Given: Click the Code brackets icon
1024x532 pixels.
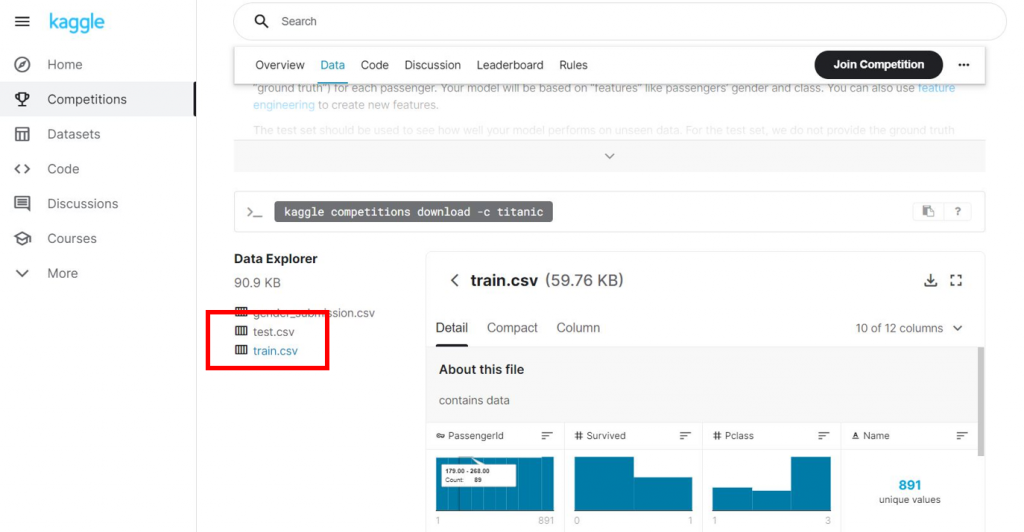Looking at the screenshot, I should pyautogui.click(x=22, y=169).
